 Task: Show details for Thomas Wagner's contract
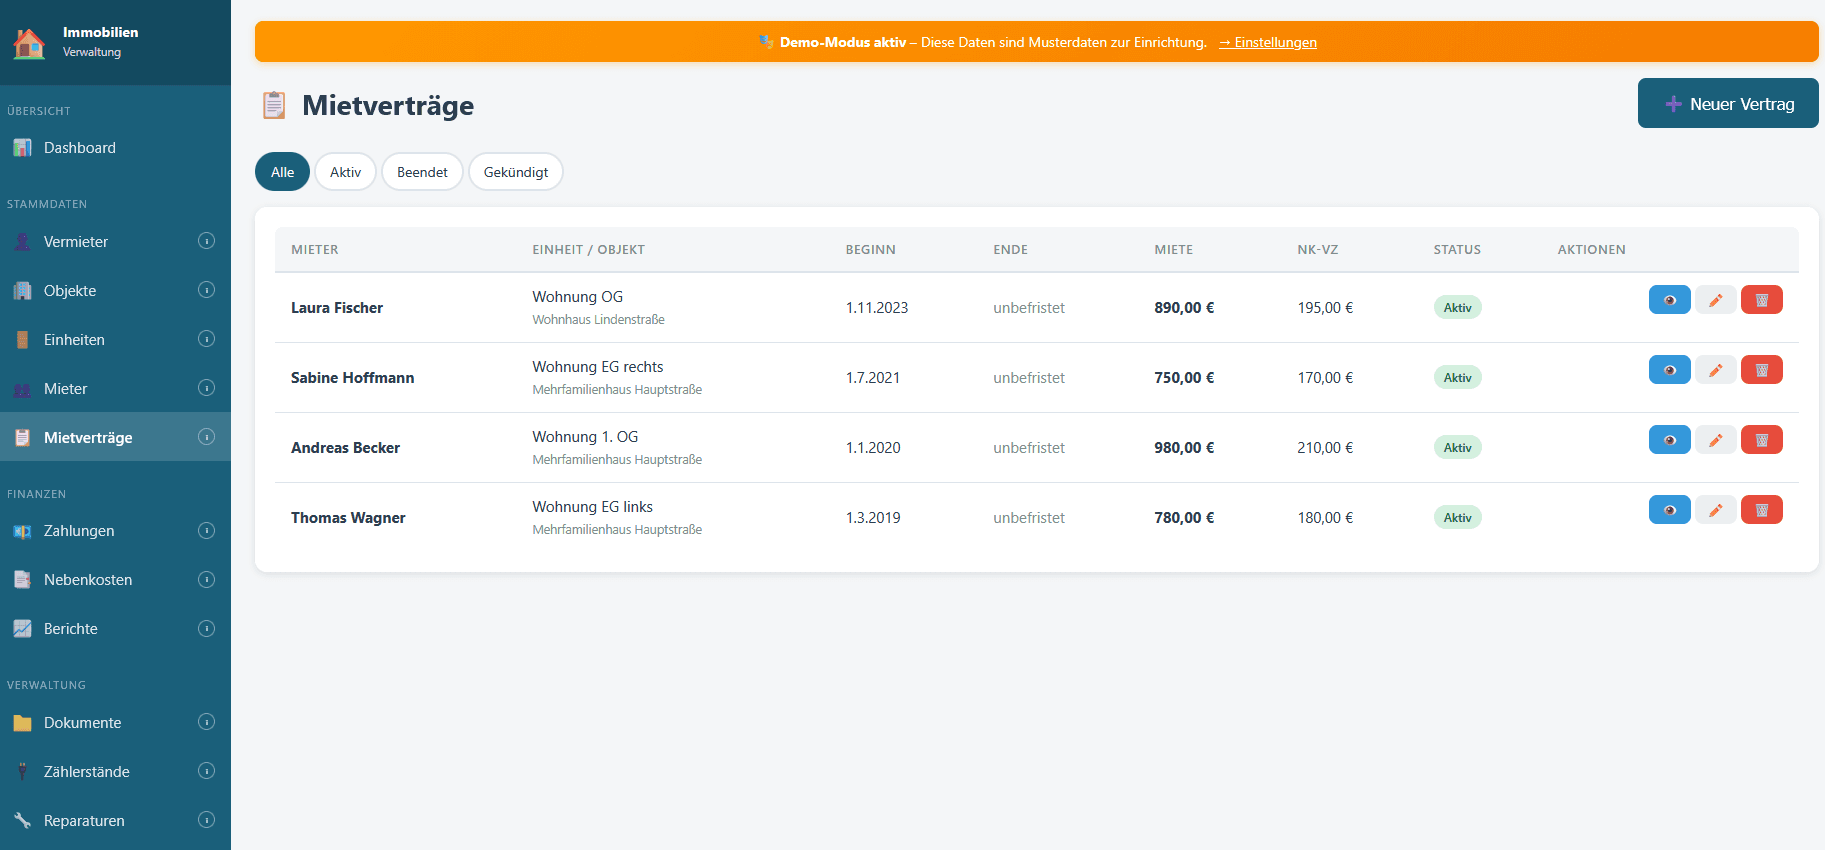(x=1669, y=510)
